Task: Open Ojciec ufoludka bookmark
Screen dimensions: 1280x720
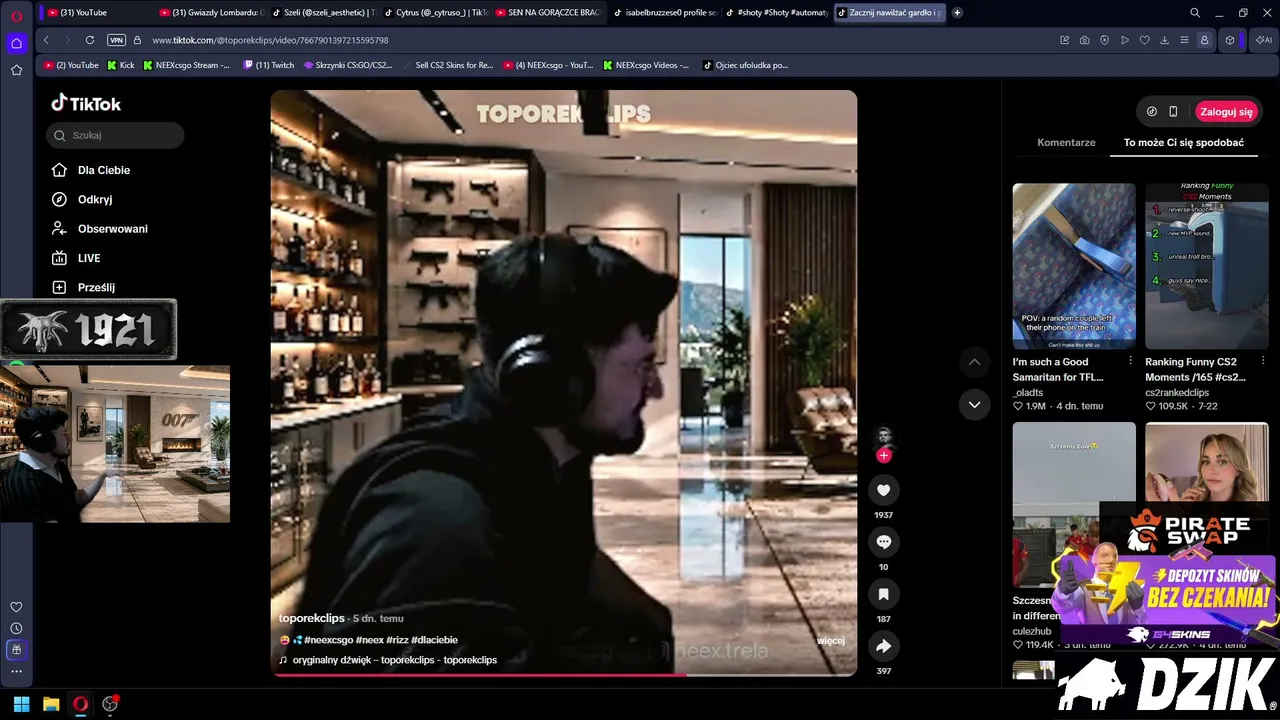Action: (x=745, y=65)
